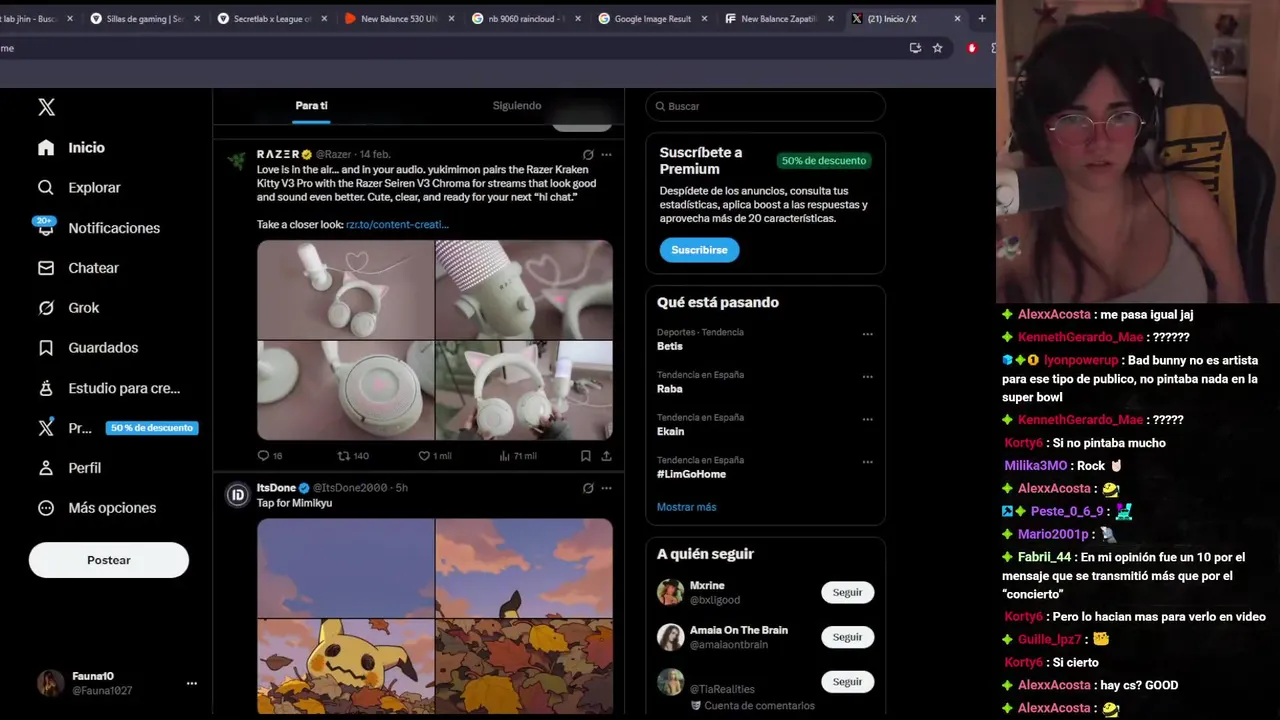The height and width of the screenshot is (720, 1280).
Task: Open more options on ItsDone post
Action: coord(606,488)
